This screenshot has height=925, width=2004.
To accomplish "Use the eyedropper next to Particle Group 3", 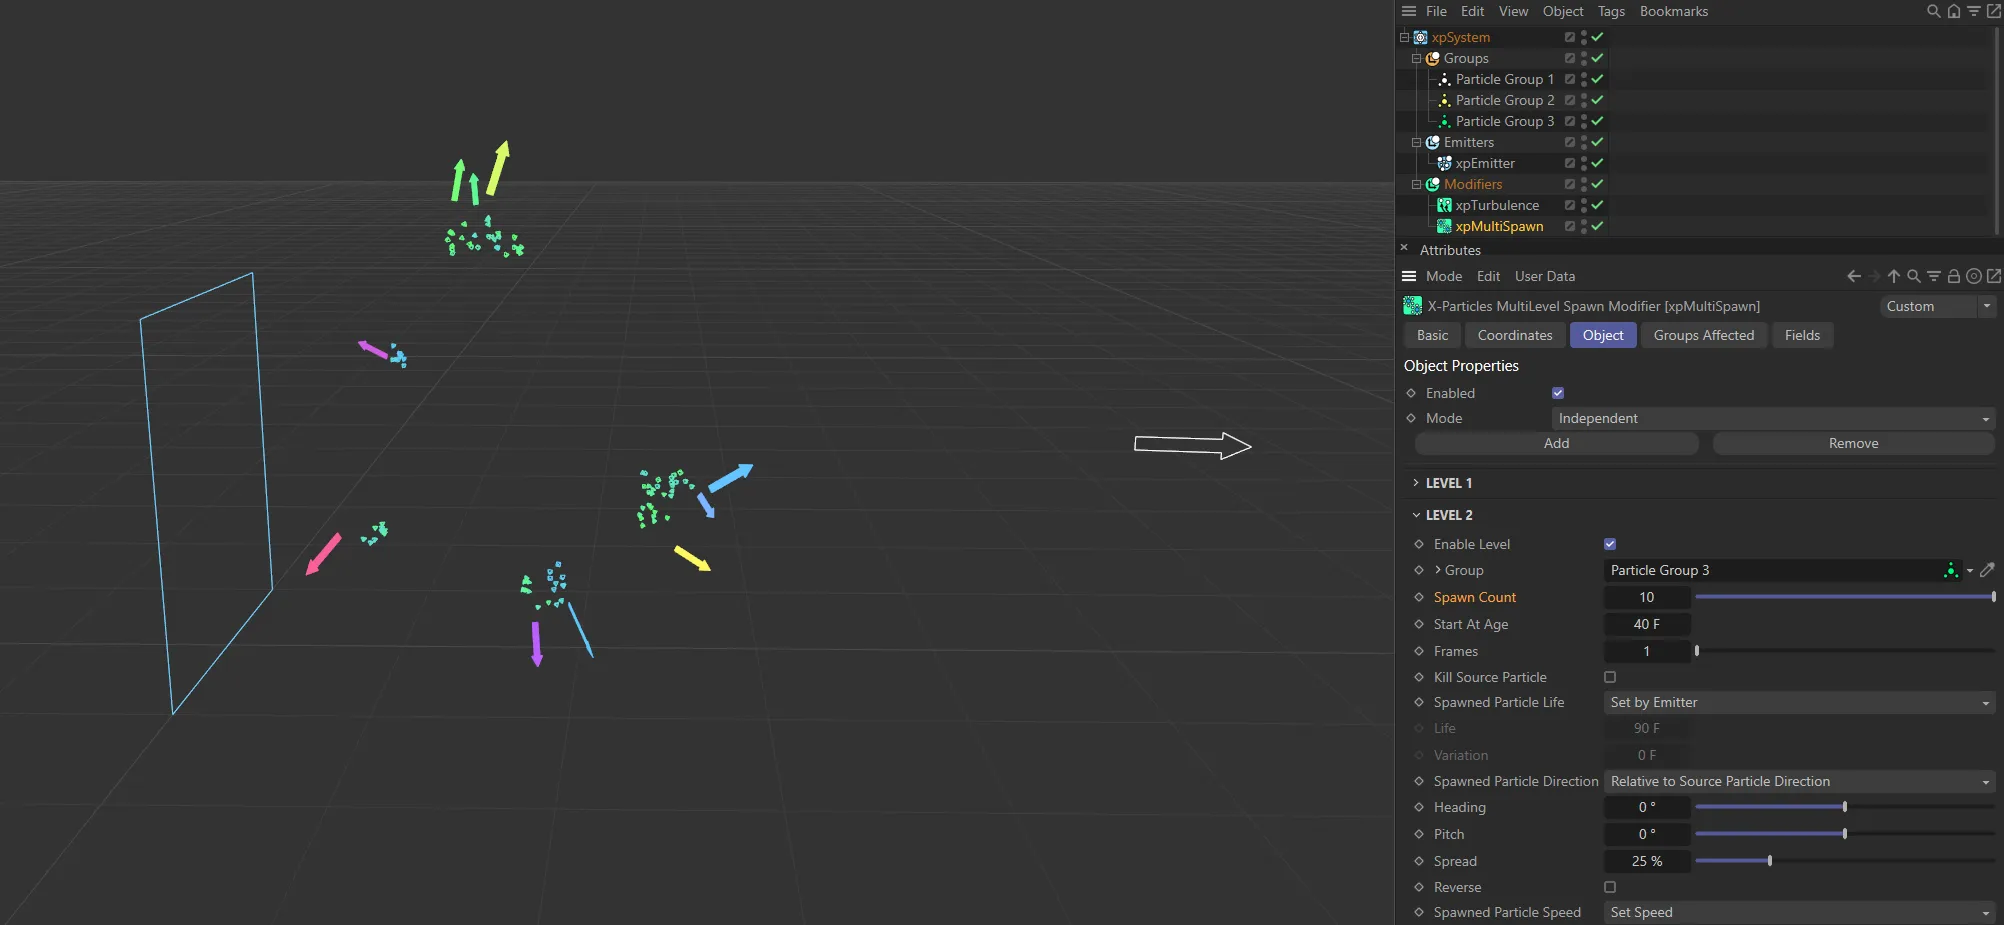I will [x=1988, y=570].
